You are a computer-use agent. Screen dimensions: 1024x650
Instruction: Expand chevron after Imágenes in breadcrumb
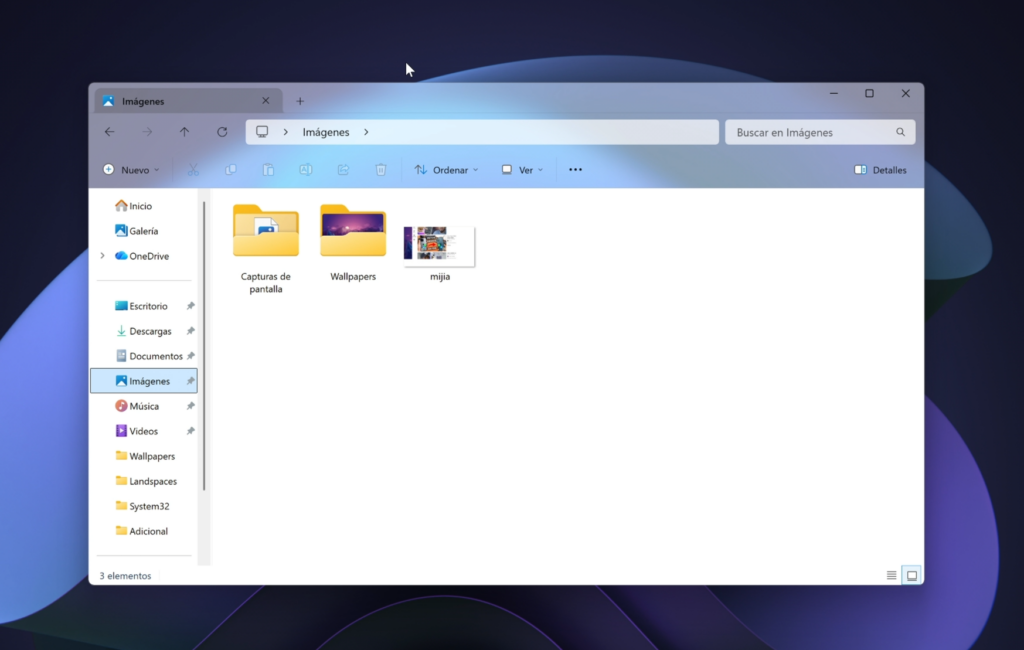366,132
